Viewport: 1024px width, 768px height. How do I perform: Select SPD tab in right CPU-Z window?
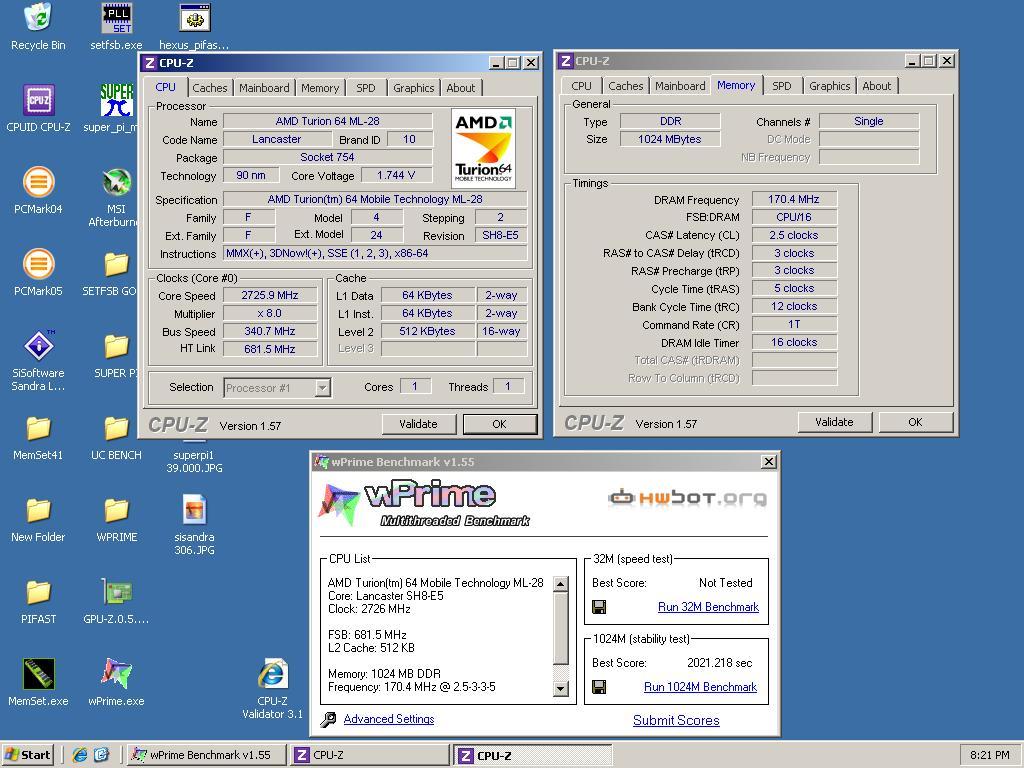point(782,86)
